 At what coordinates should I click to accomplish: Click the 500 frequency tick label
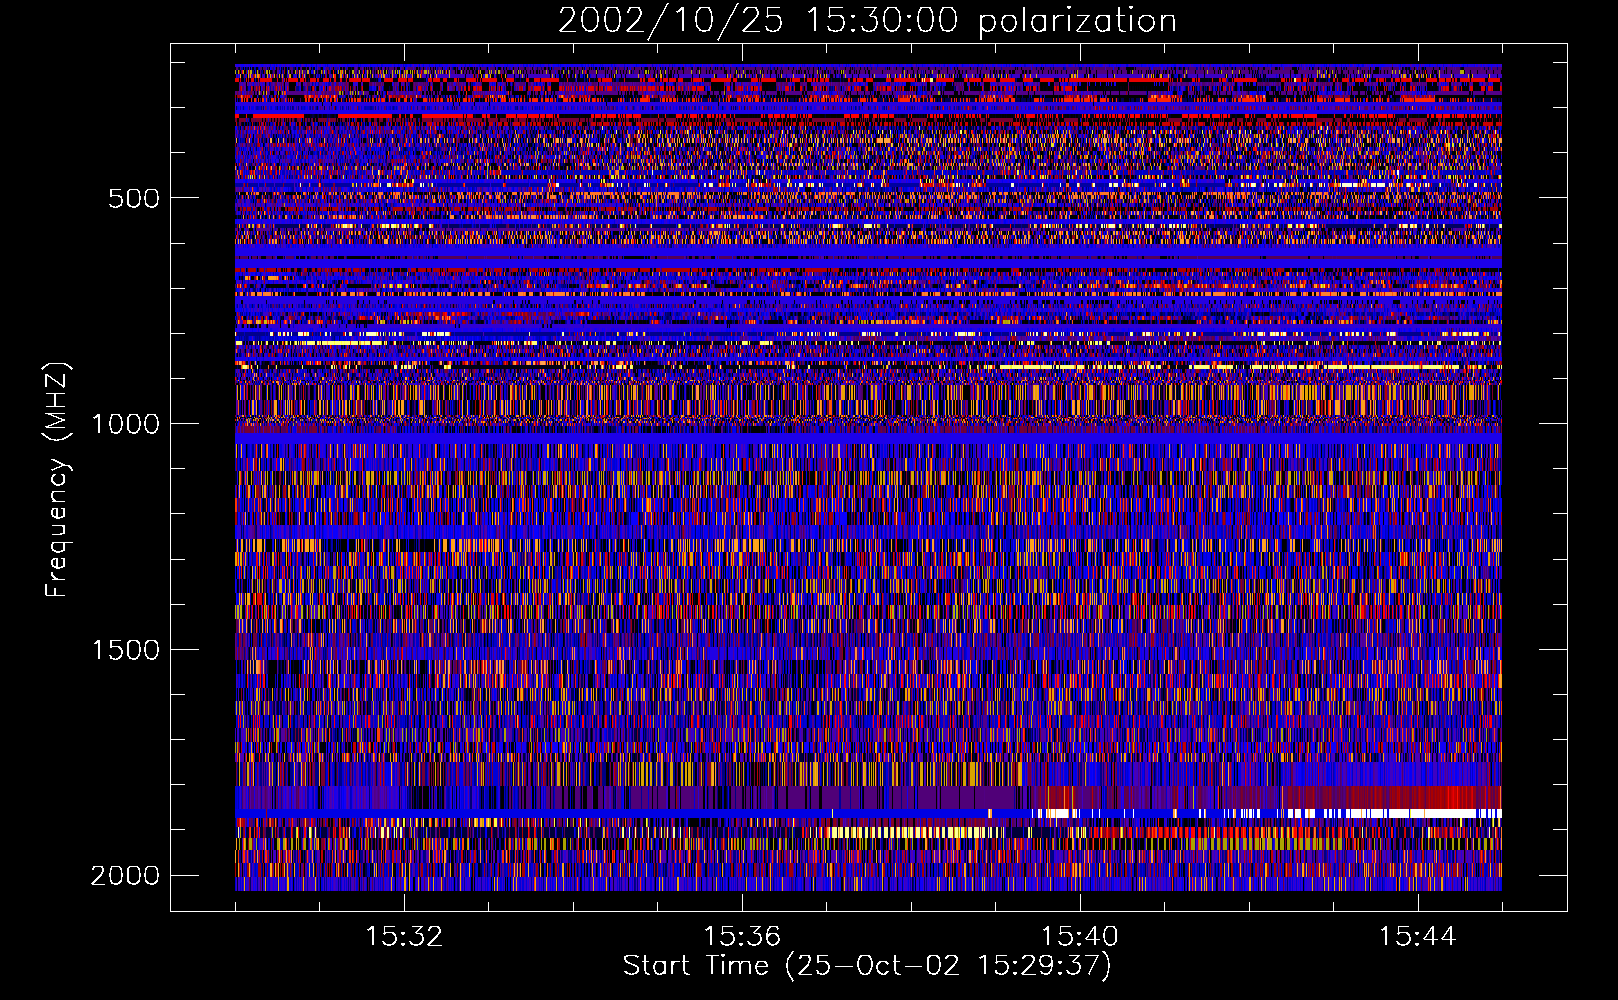pyautogui.click(x=134, y=198)
